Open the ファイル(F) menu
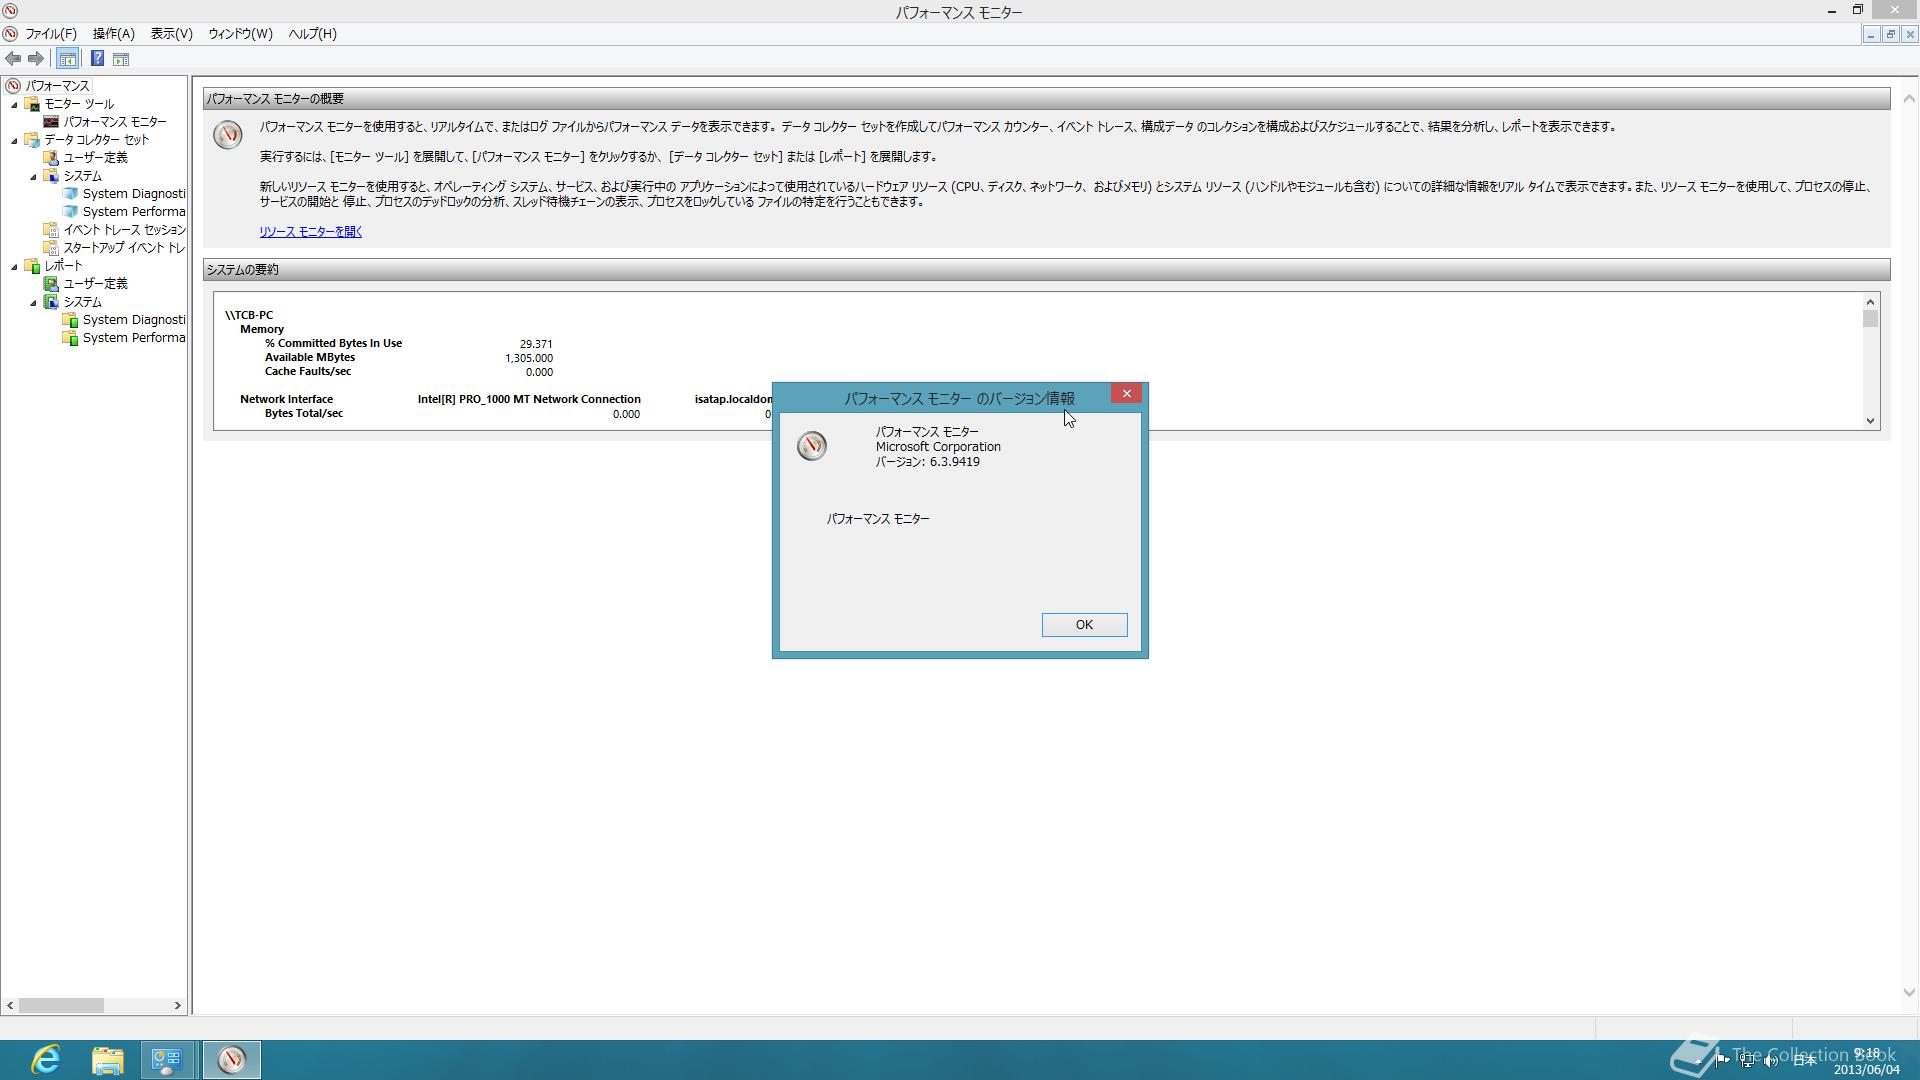The image size is (1920, 1080). (x=50, y=34)
